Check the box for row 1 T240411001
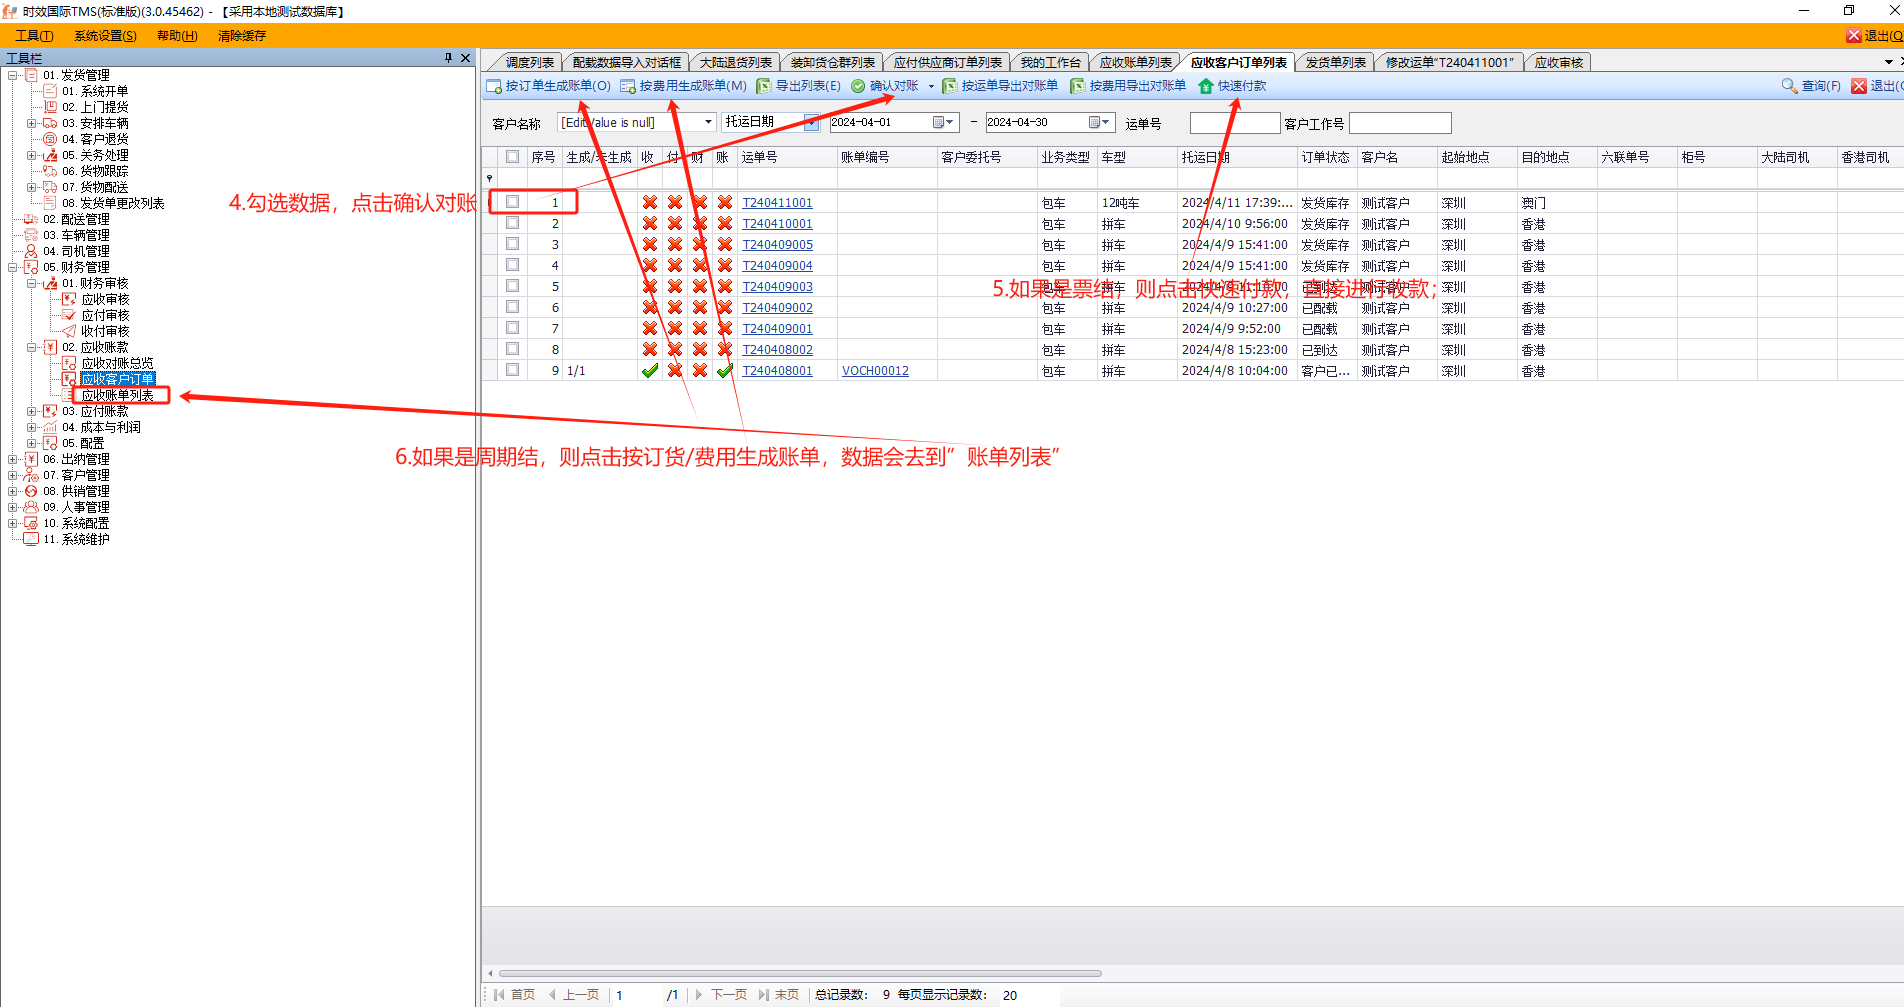Screen dimensions: 1904x1007 (512, 202)
